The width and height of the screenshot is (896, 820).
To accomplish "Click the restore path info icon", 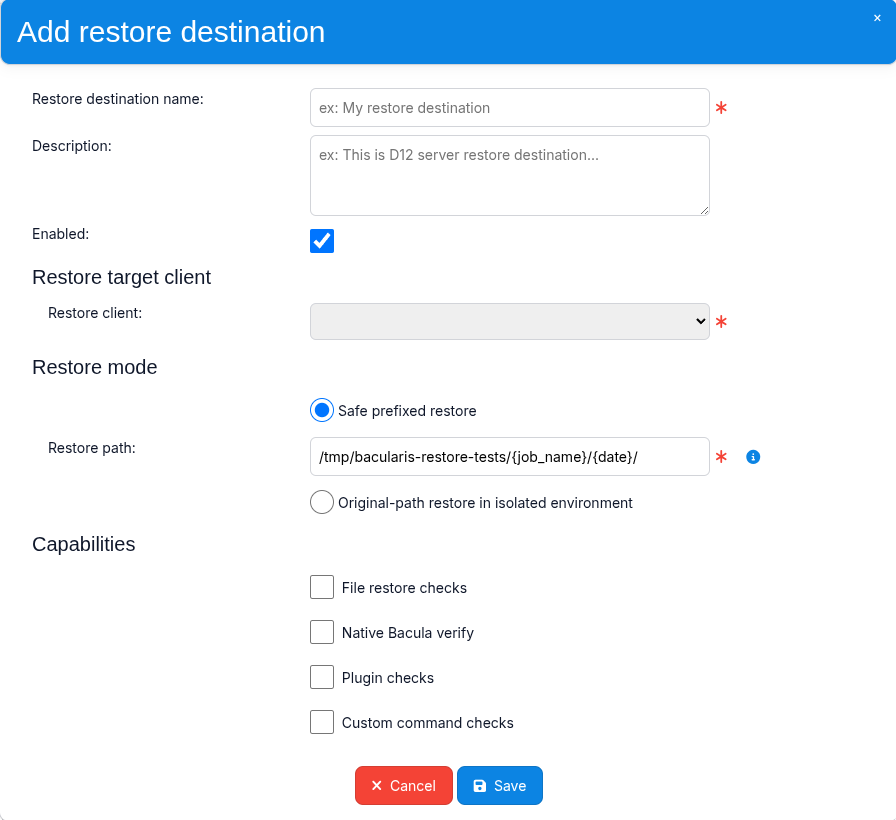I will (753, 457).
